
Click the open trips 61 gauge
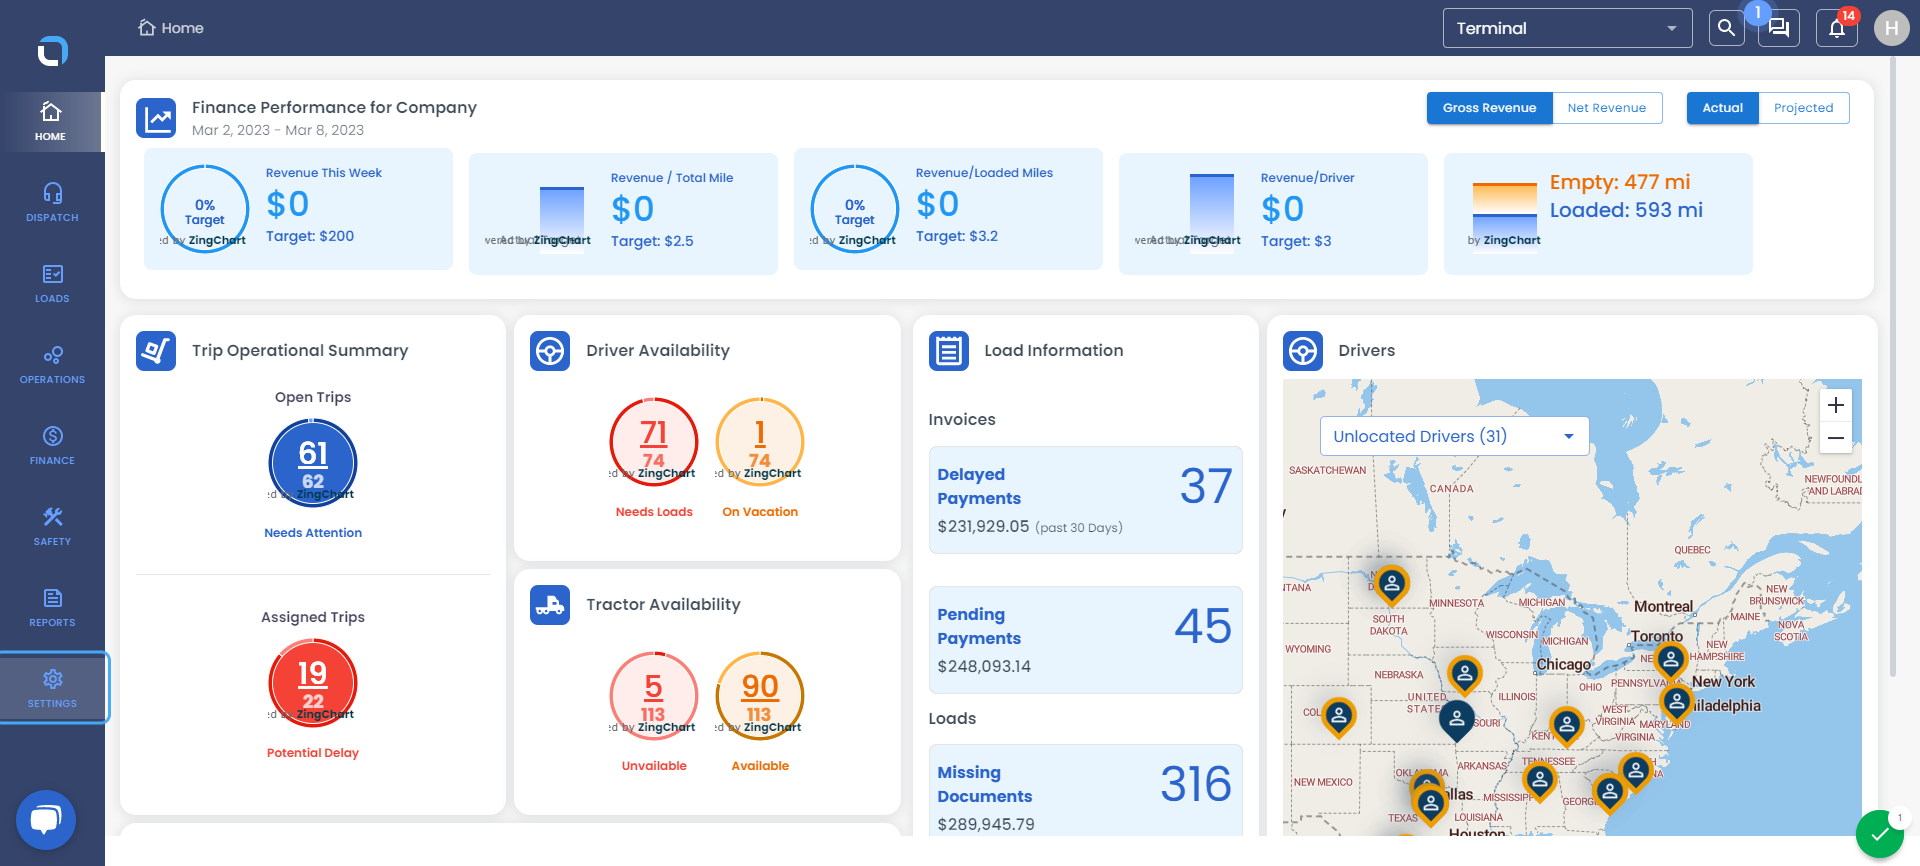(x=313, y=463)
